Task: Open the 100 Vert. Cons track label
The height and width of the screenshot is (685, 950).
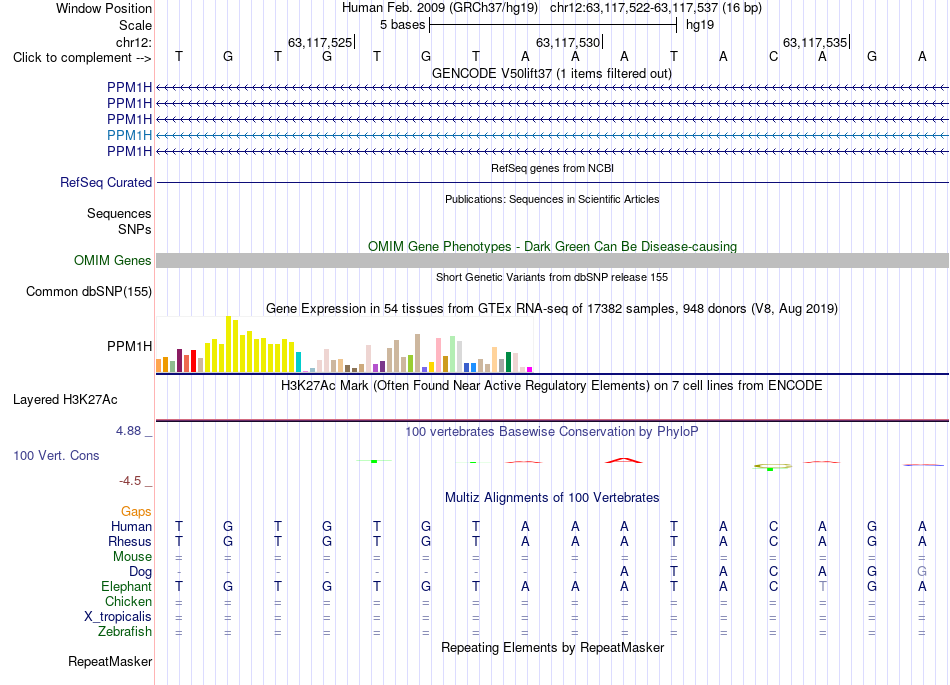Action: coord(56,455)
